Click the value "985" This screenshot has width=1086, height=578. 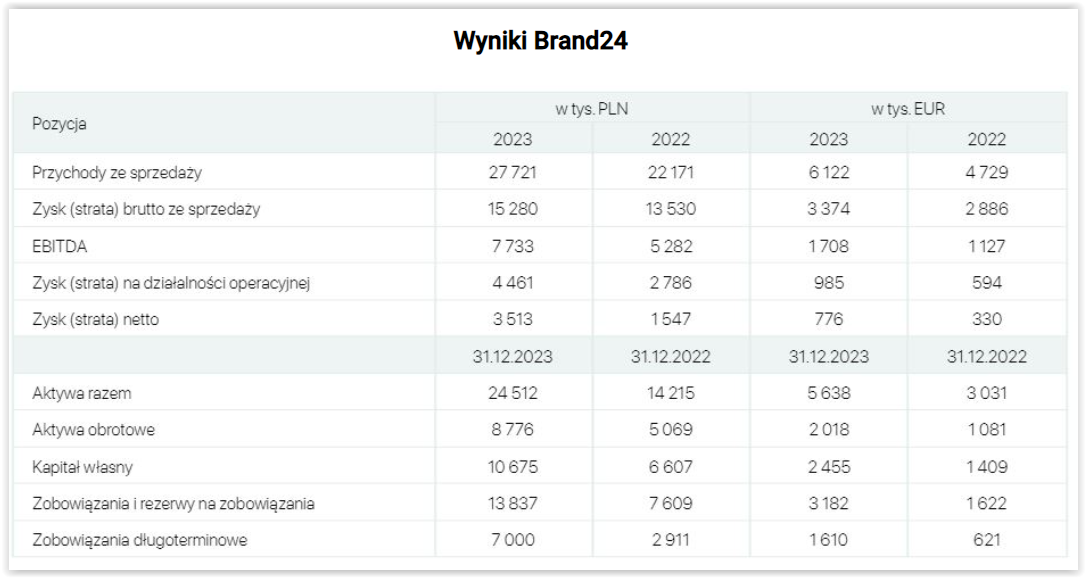pos(828,282)
